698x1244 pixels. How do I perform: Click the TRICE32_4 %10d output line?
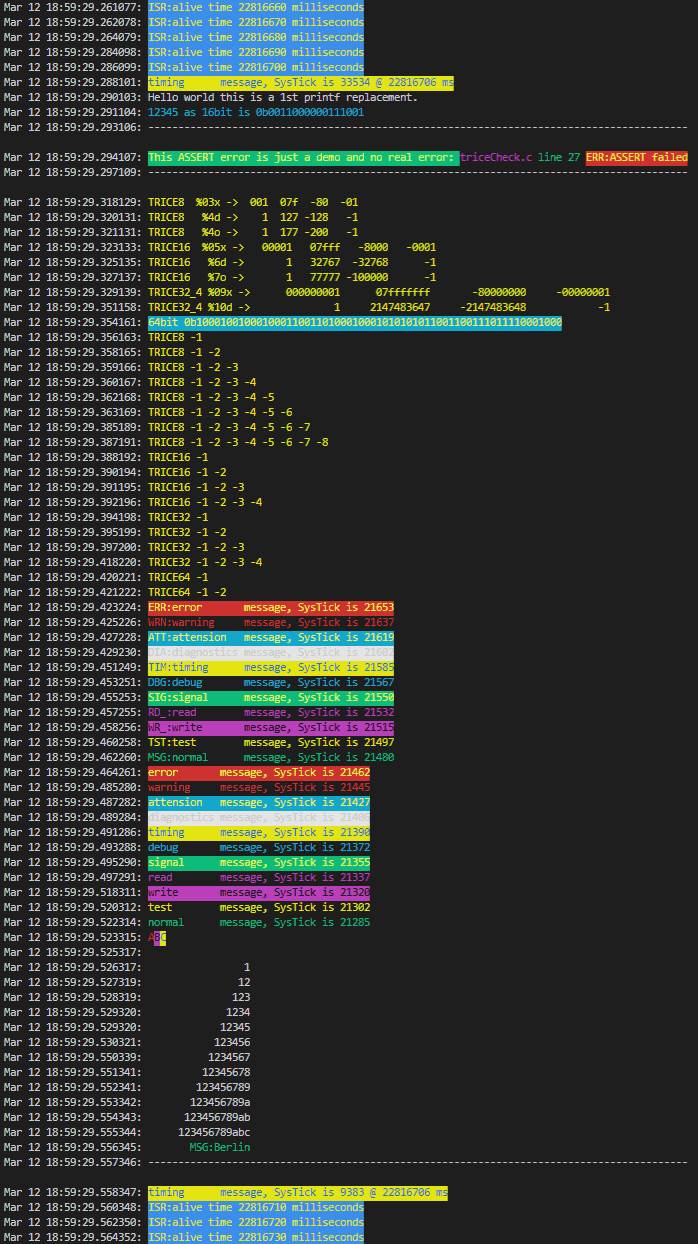(379, 307)
